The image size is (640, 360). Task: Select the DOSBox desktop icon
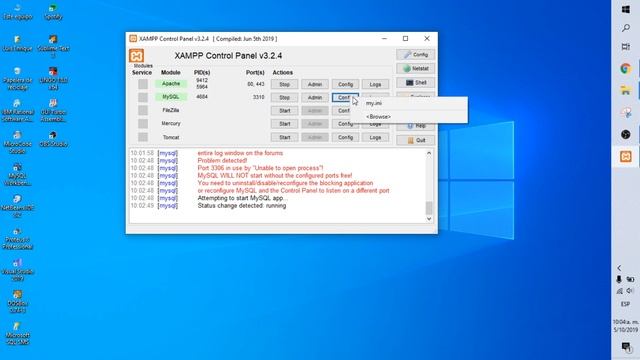coord(17,302)
